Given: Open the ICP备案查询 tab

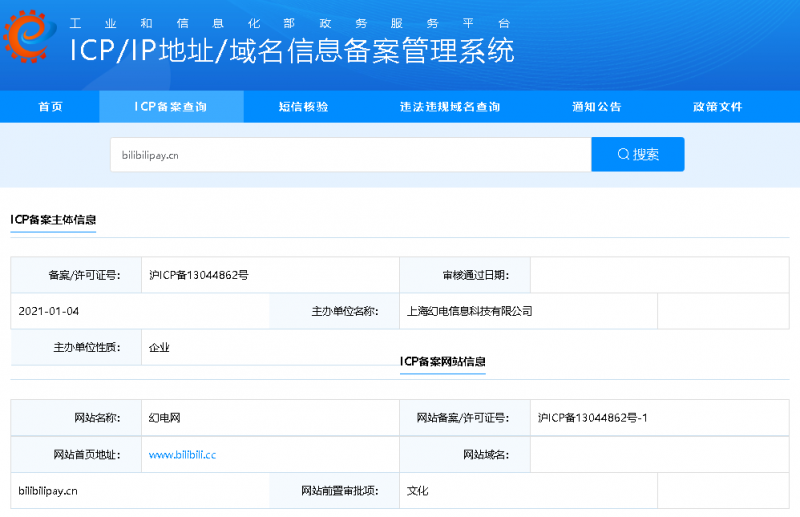Looking at the screenshot, I should (171, 107).
